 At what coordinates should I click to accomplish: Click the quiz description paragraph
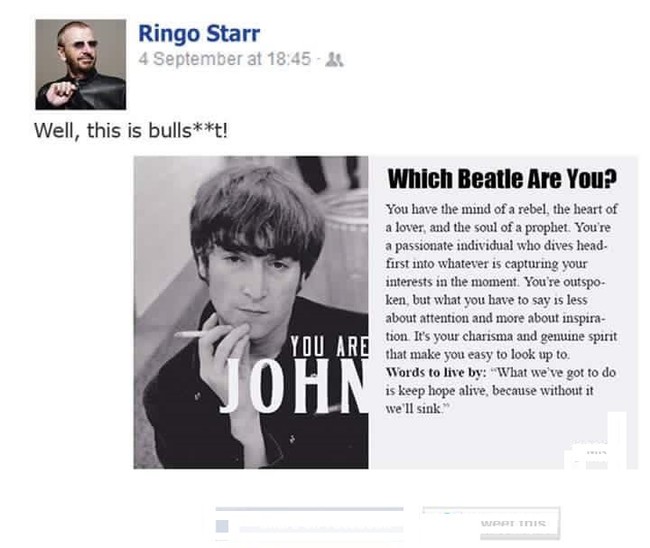tap(502, 282)
